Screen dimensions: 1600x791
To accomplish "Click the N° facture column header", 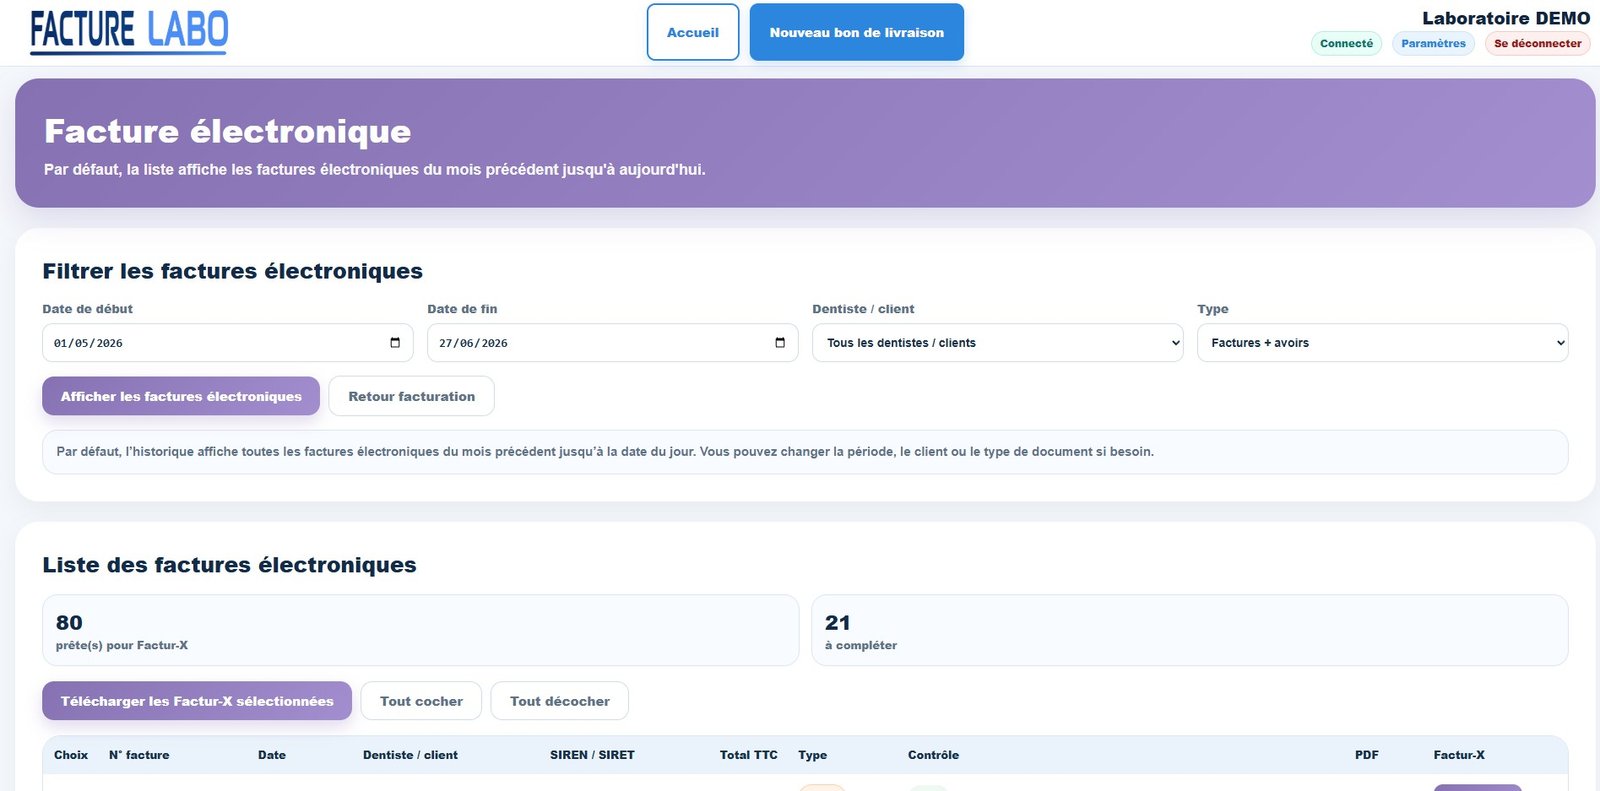I will [x=139, y=755].
